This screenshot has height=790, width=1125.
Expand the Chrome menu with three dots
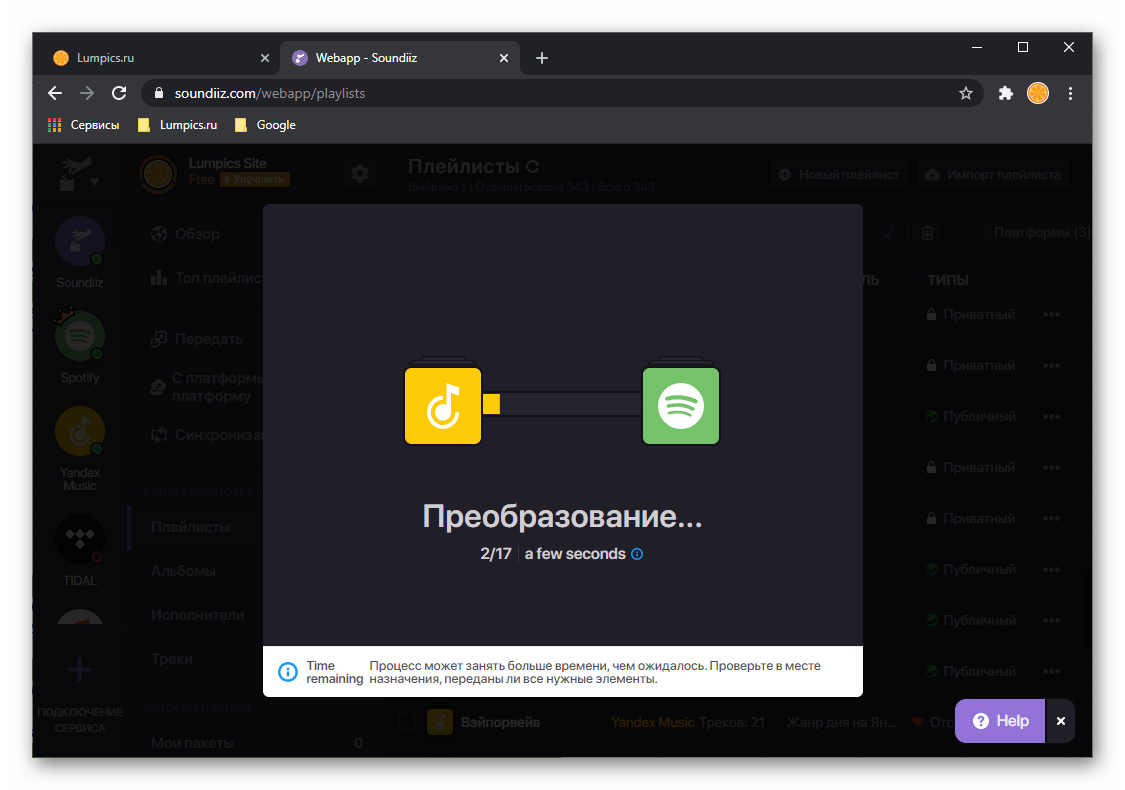coord(1071,93)
